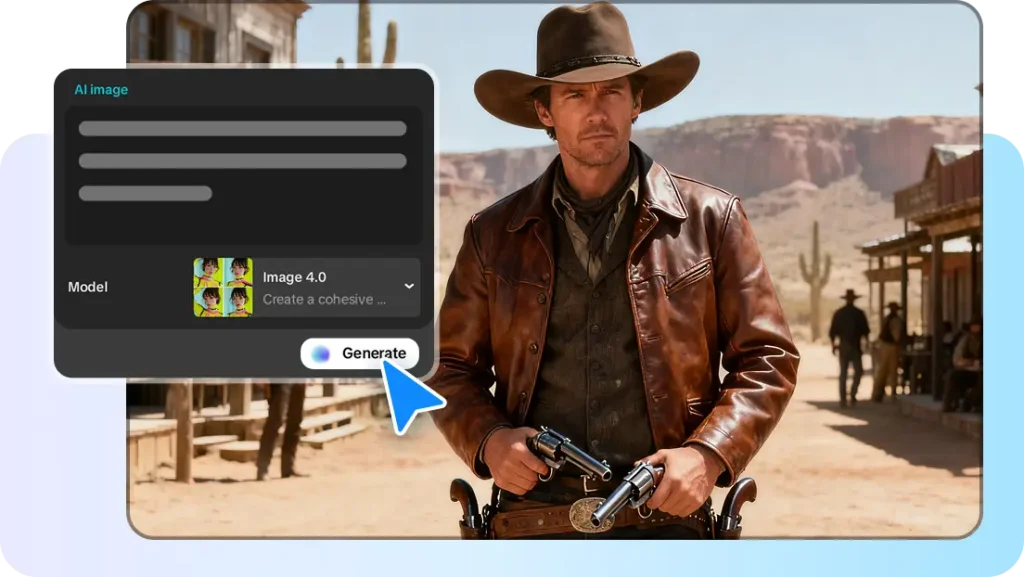Expand the model chevron arrow
1024x577 pixels.
pos(408,286)
